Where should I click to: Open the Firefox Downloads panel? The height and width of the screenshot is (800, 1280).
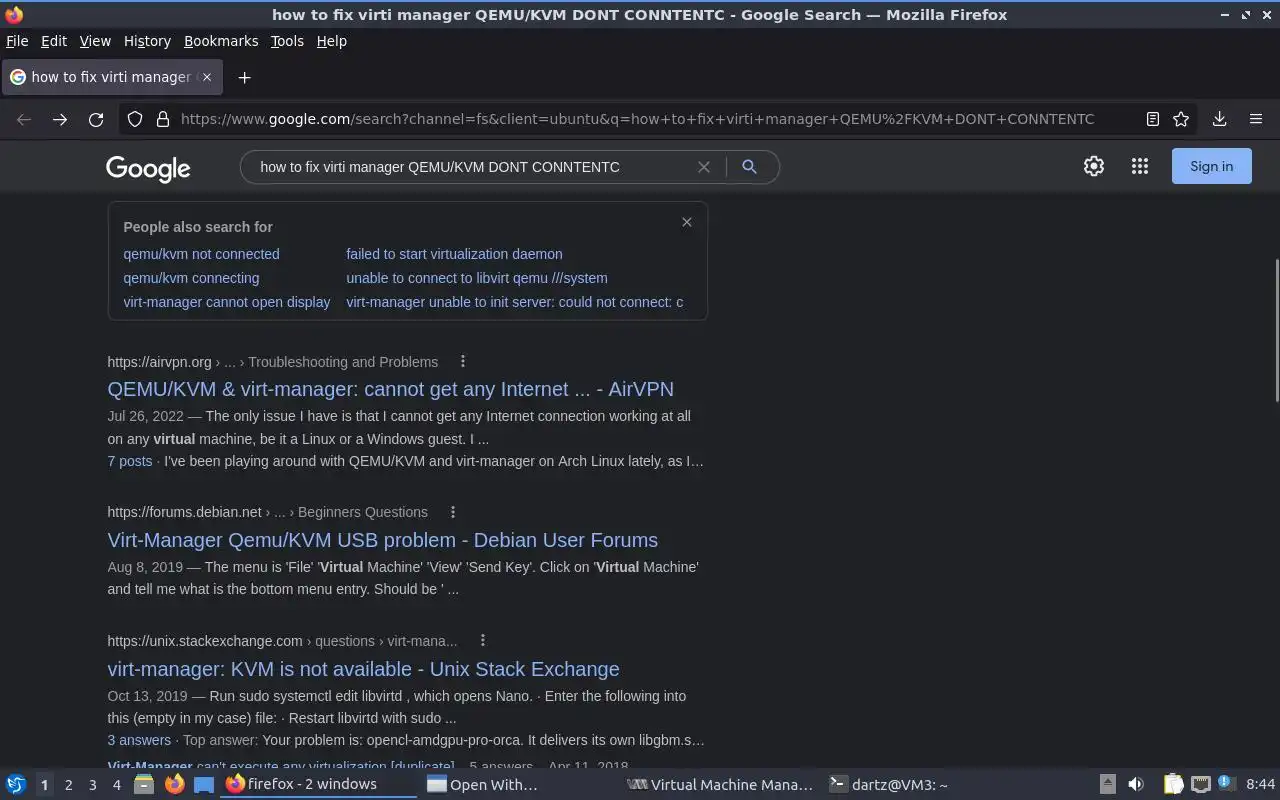pos(1219,119)
